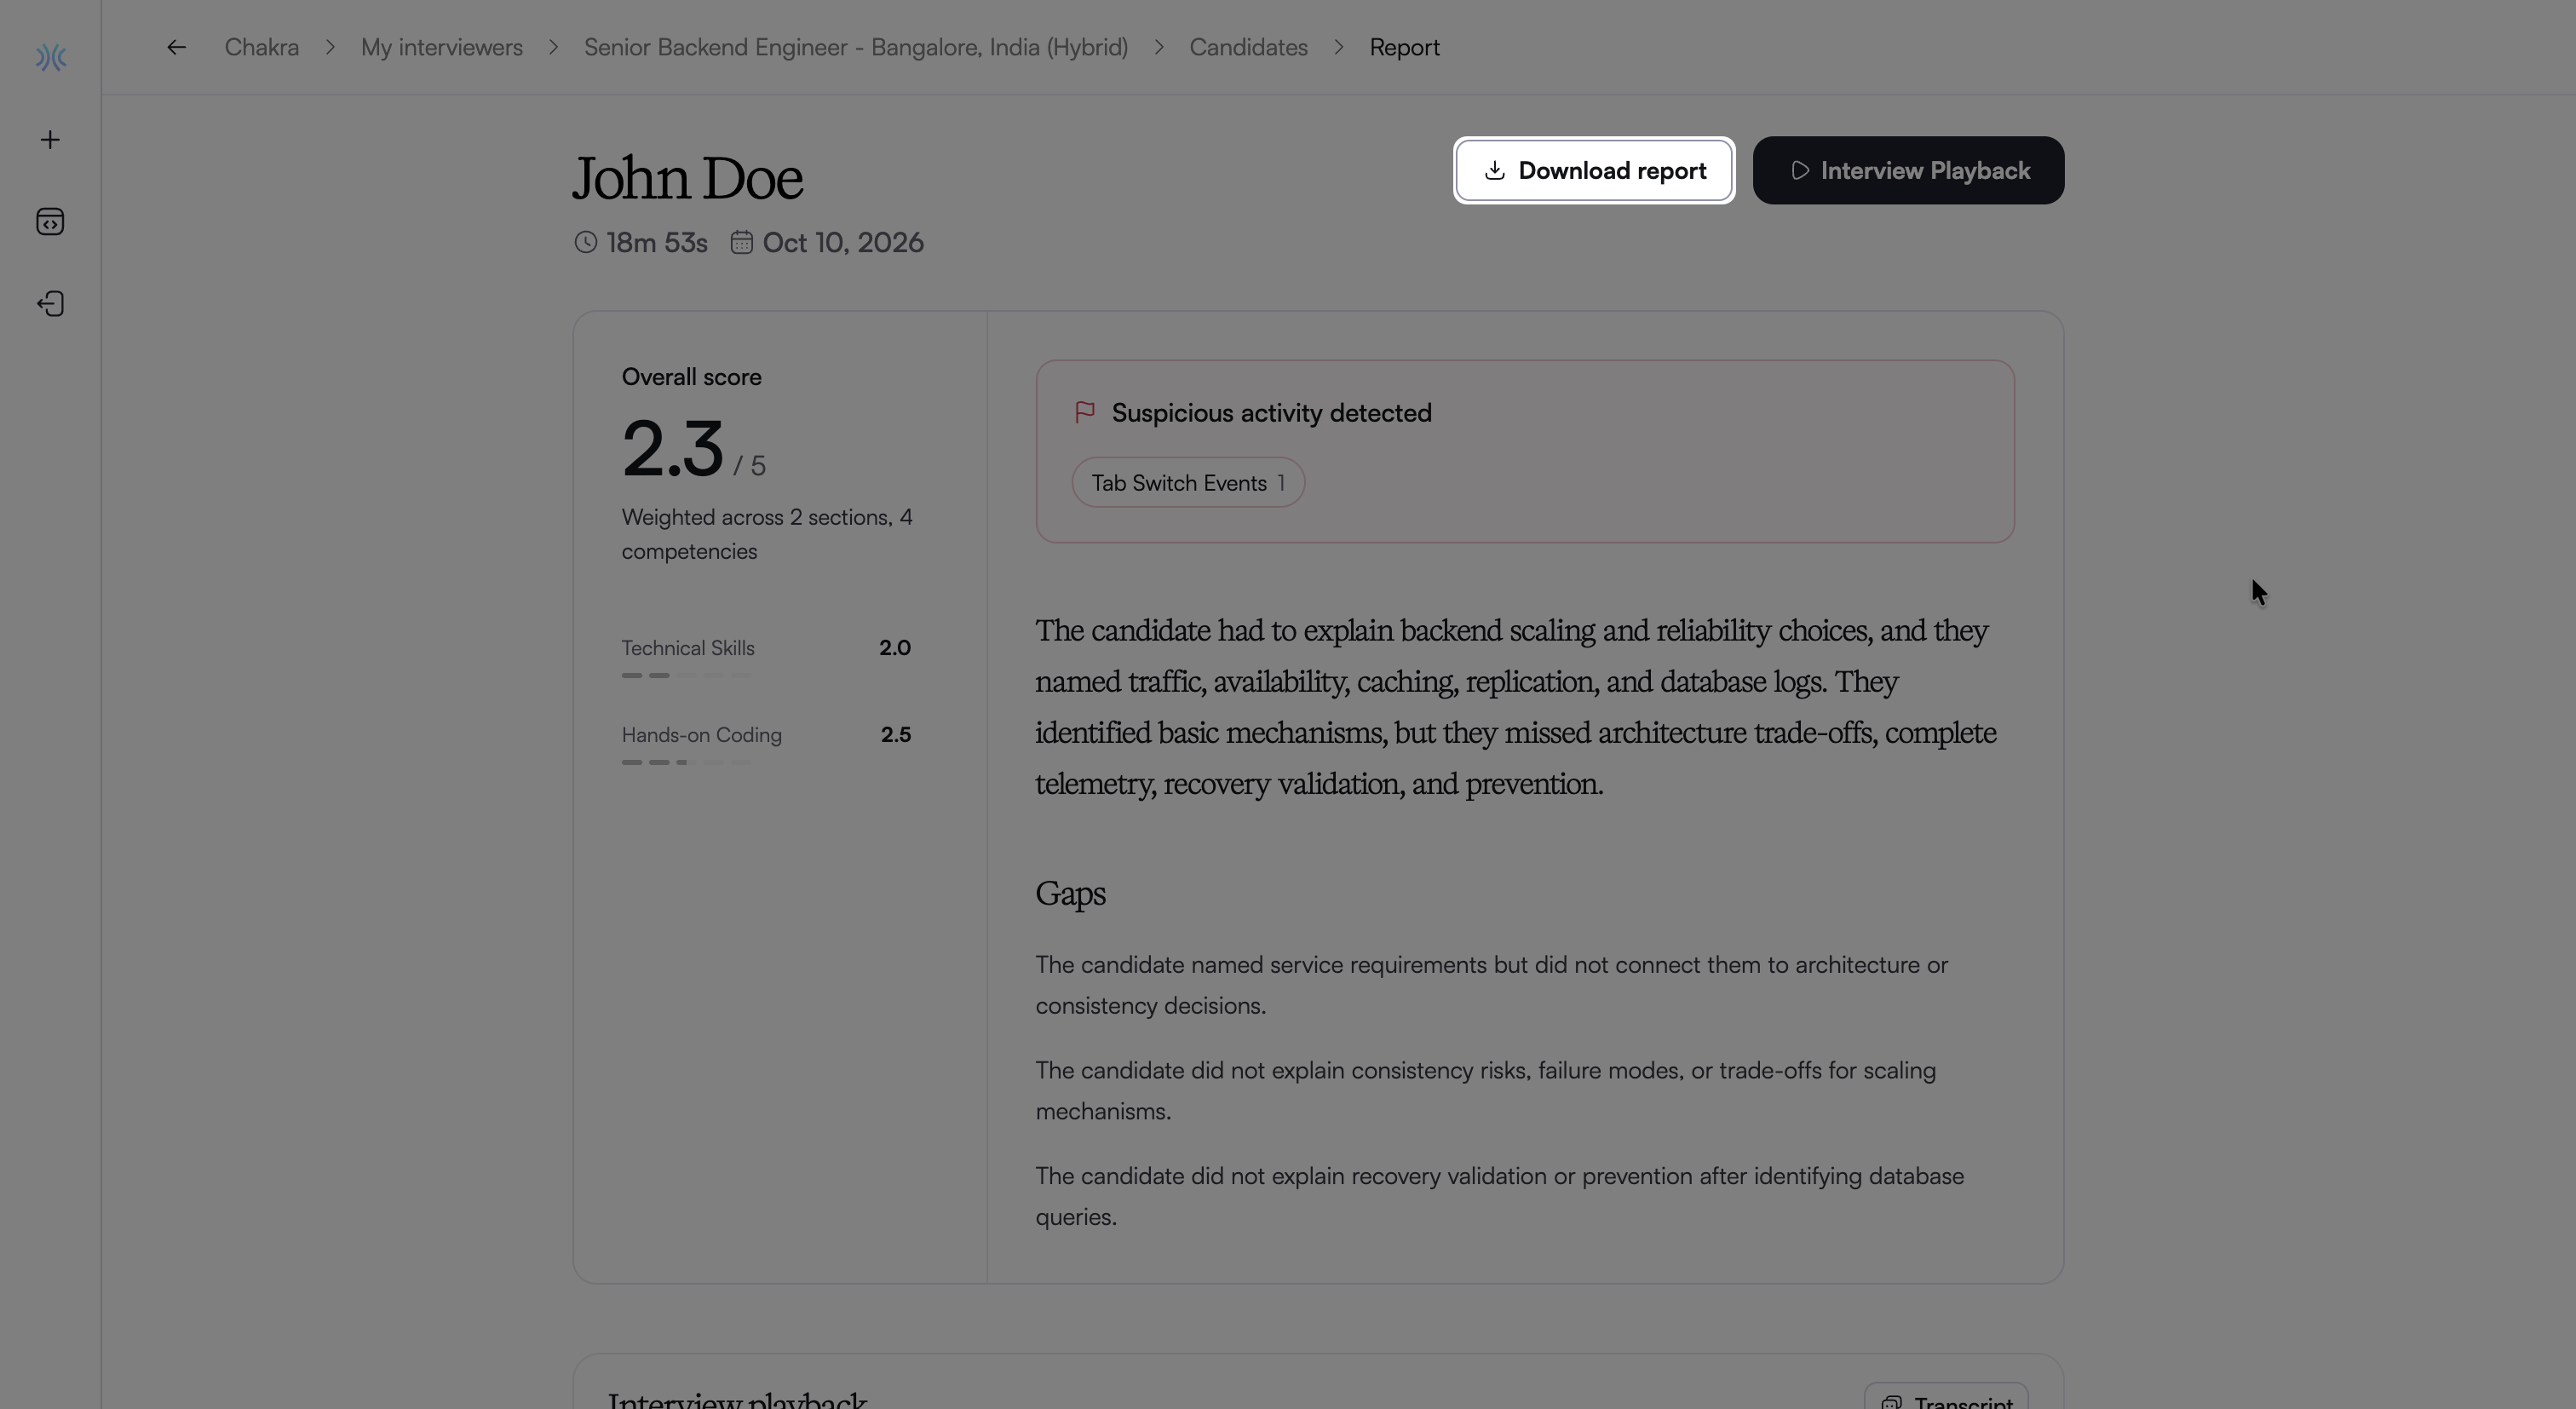This screenshot has height=1409, width=2576.
Task: Click the Overall score label
Action: (691, 377)
